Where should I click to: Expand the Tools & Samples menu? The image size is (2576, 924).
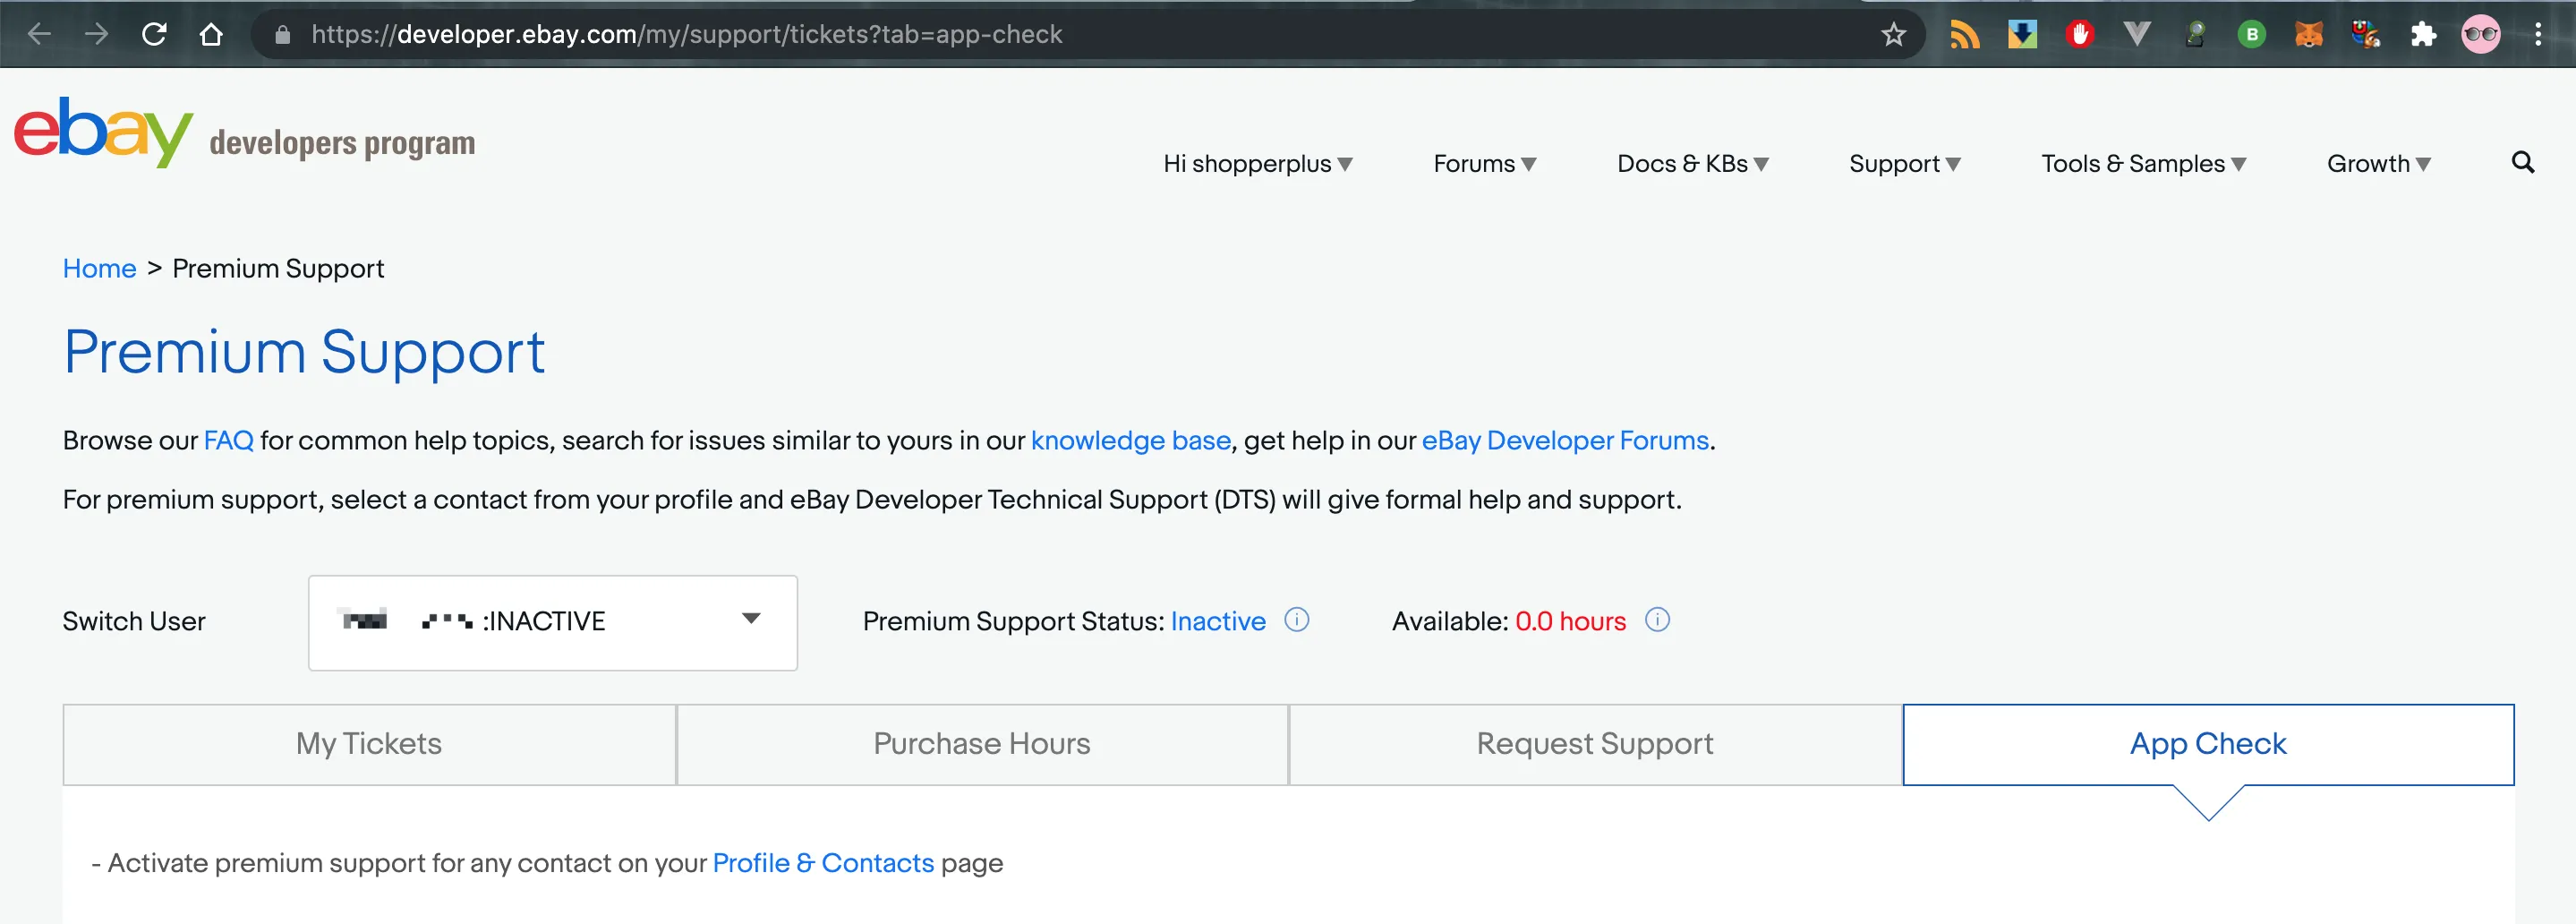[2143, 164]
